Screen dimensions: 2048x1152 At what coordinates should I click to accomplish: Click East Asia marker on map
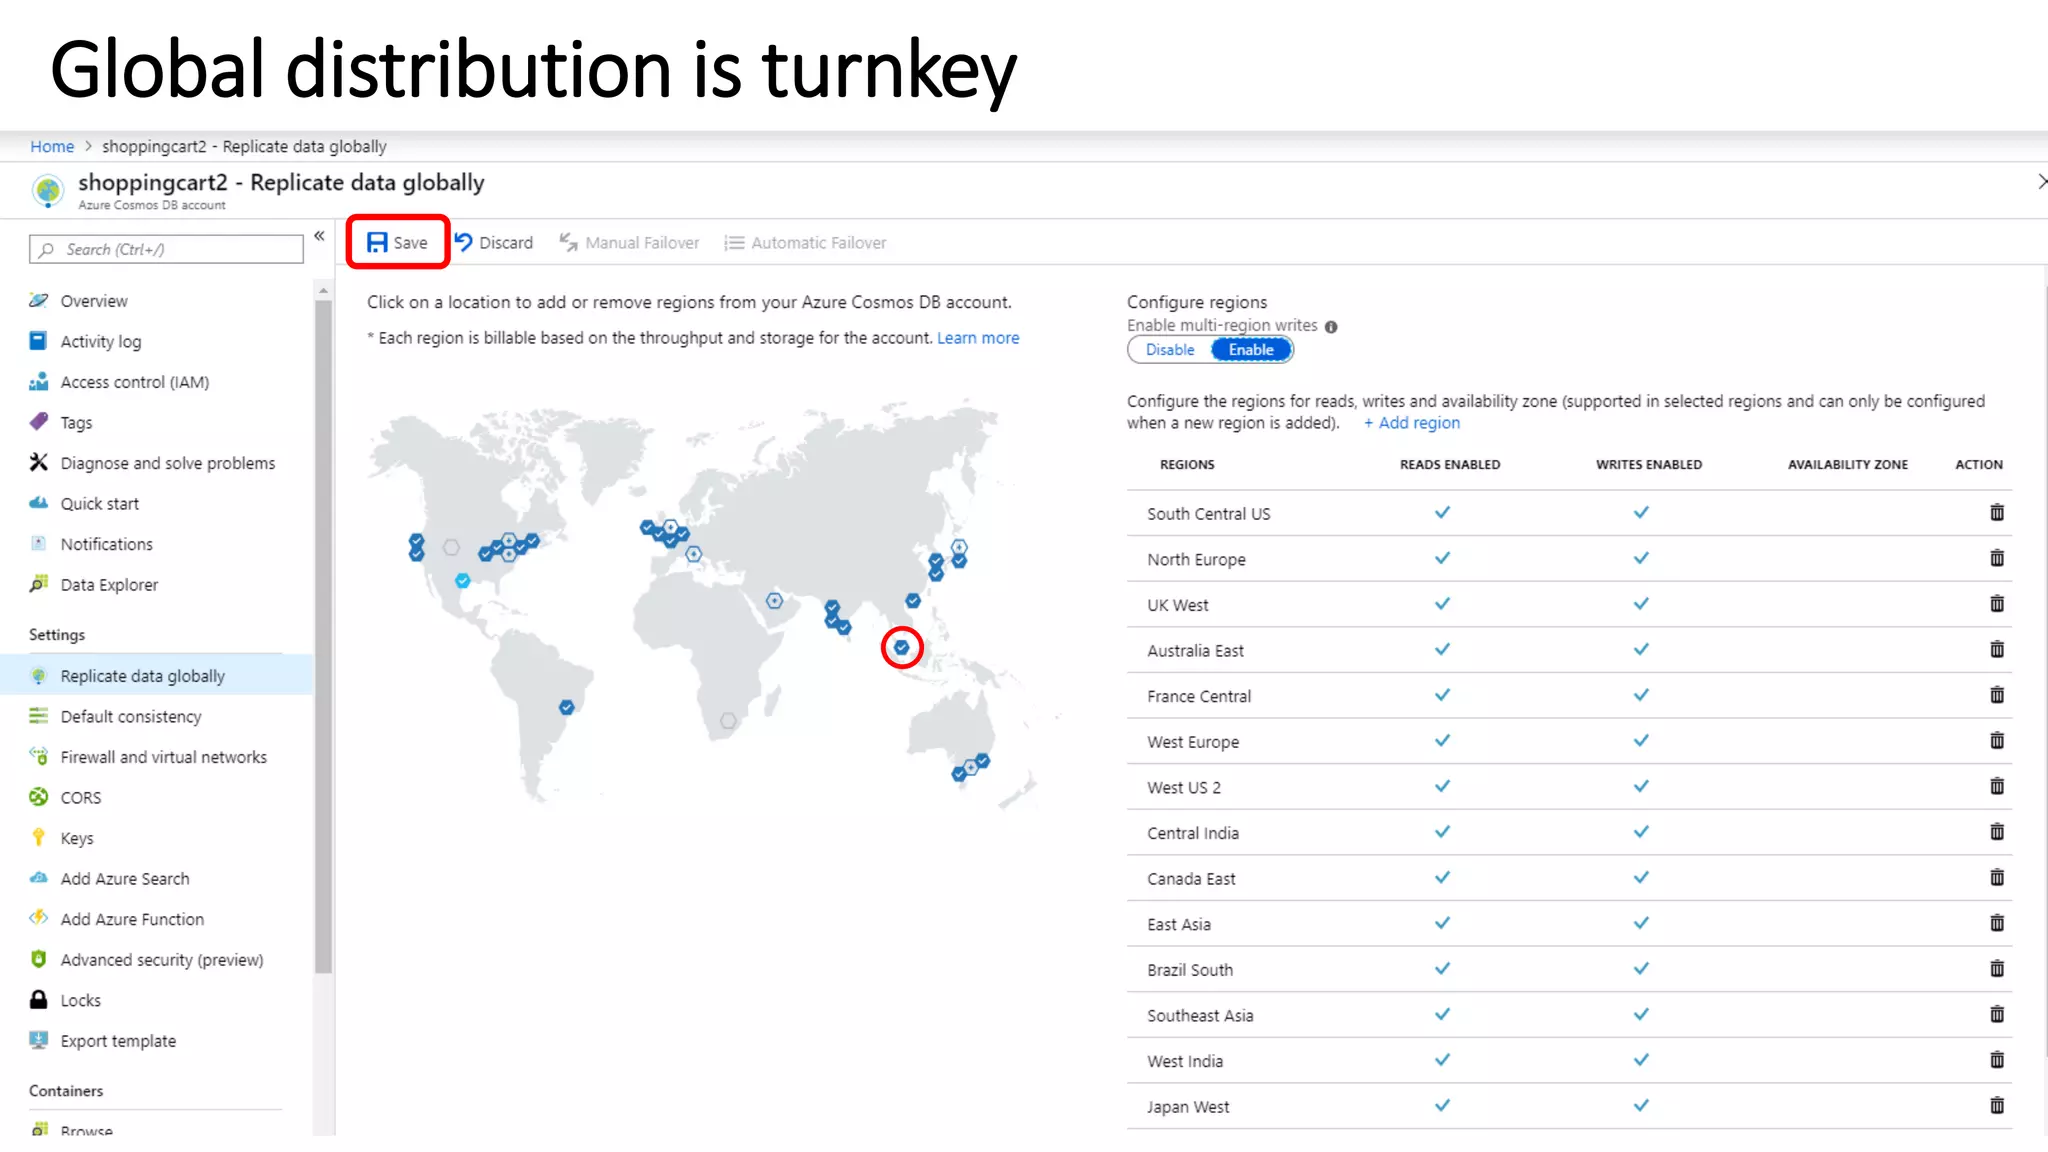click(913, 601)
